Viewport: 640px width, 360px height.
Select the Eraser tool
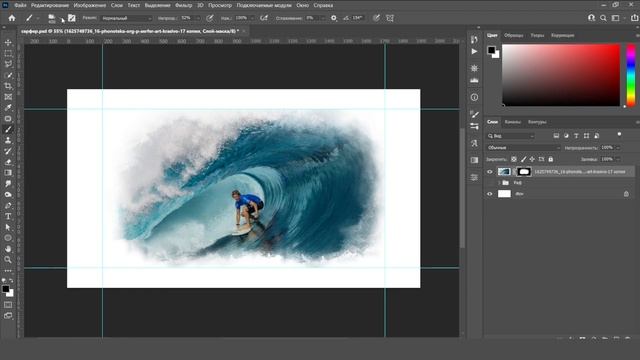coord(8,162)
